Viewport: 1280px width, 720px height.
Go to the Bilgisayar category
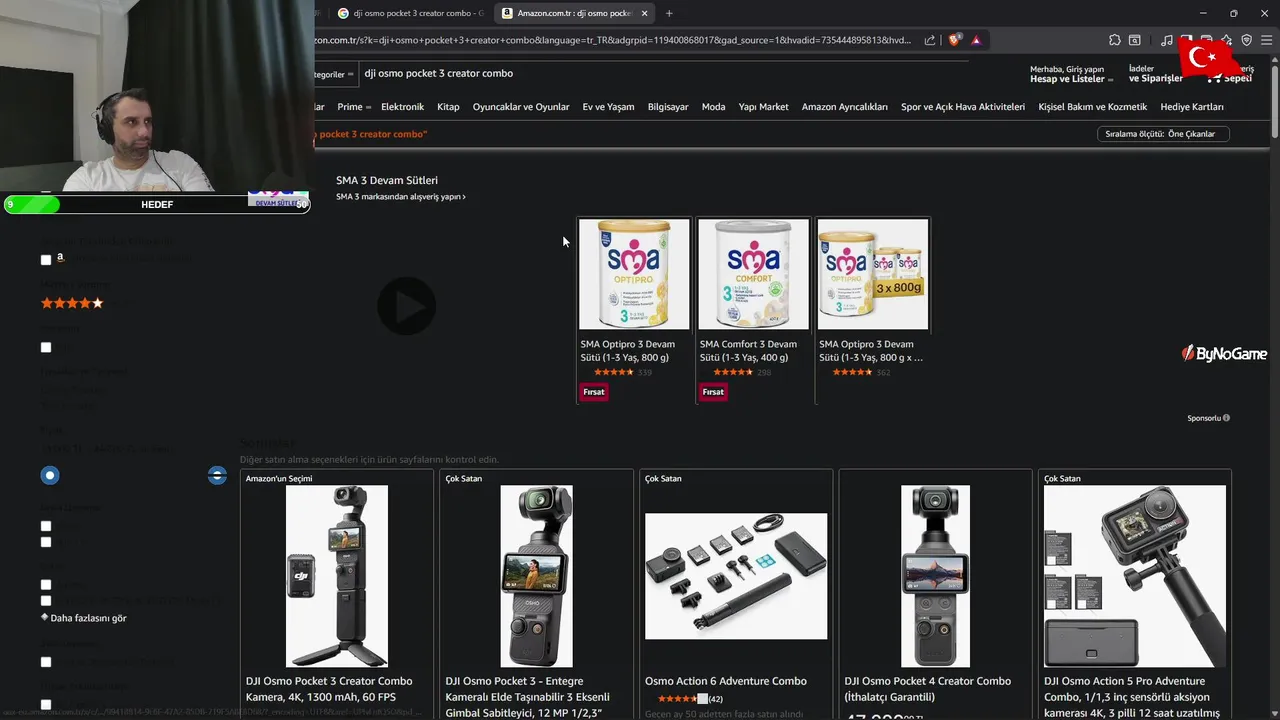668,107
